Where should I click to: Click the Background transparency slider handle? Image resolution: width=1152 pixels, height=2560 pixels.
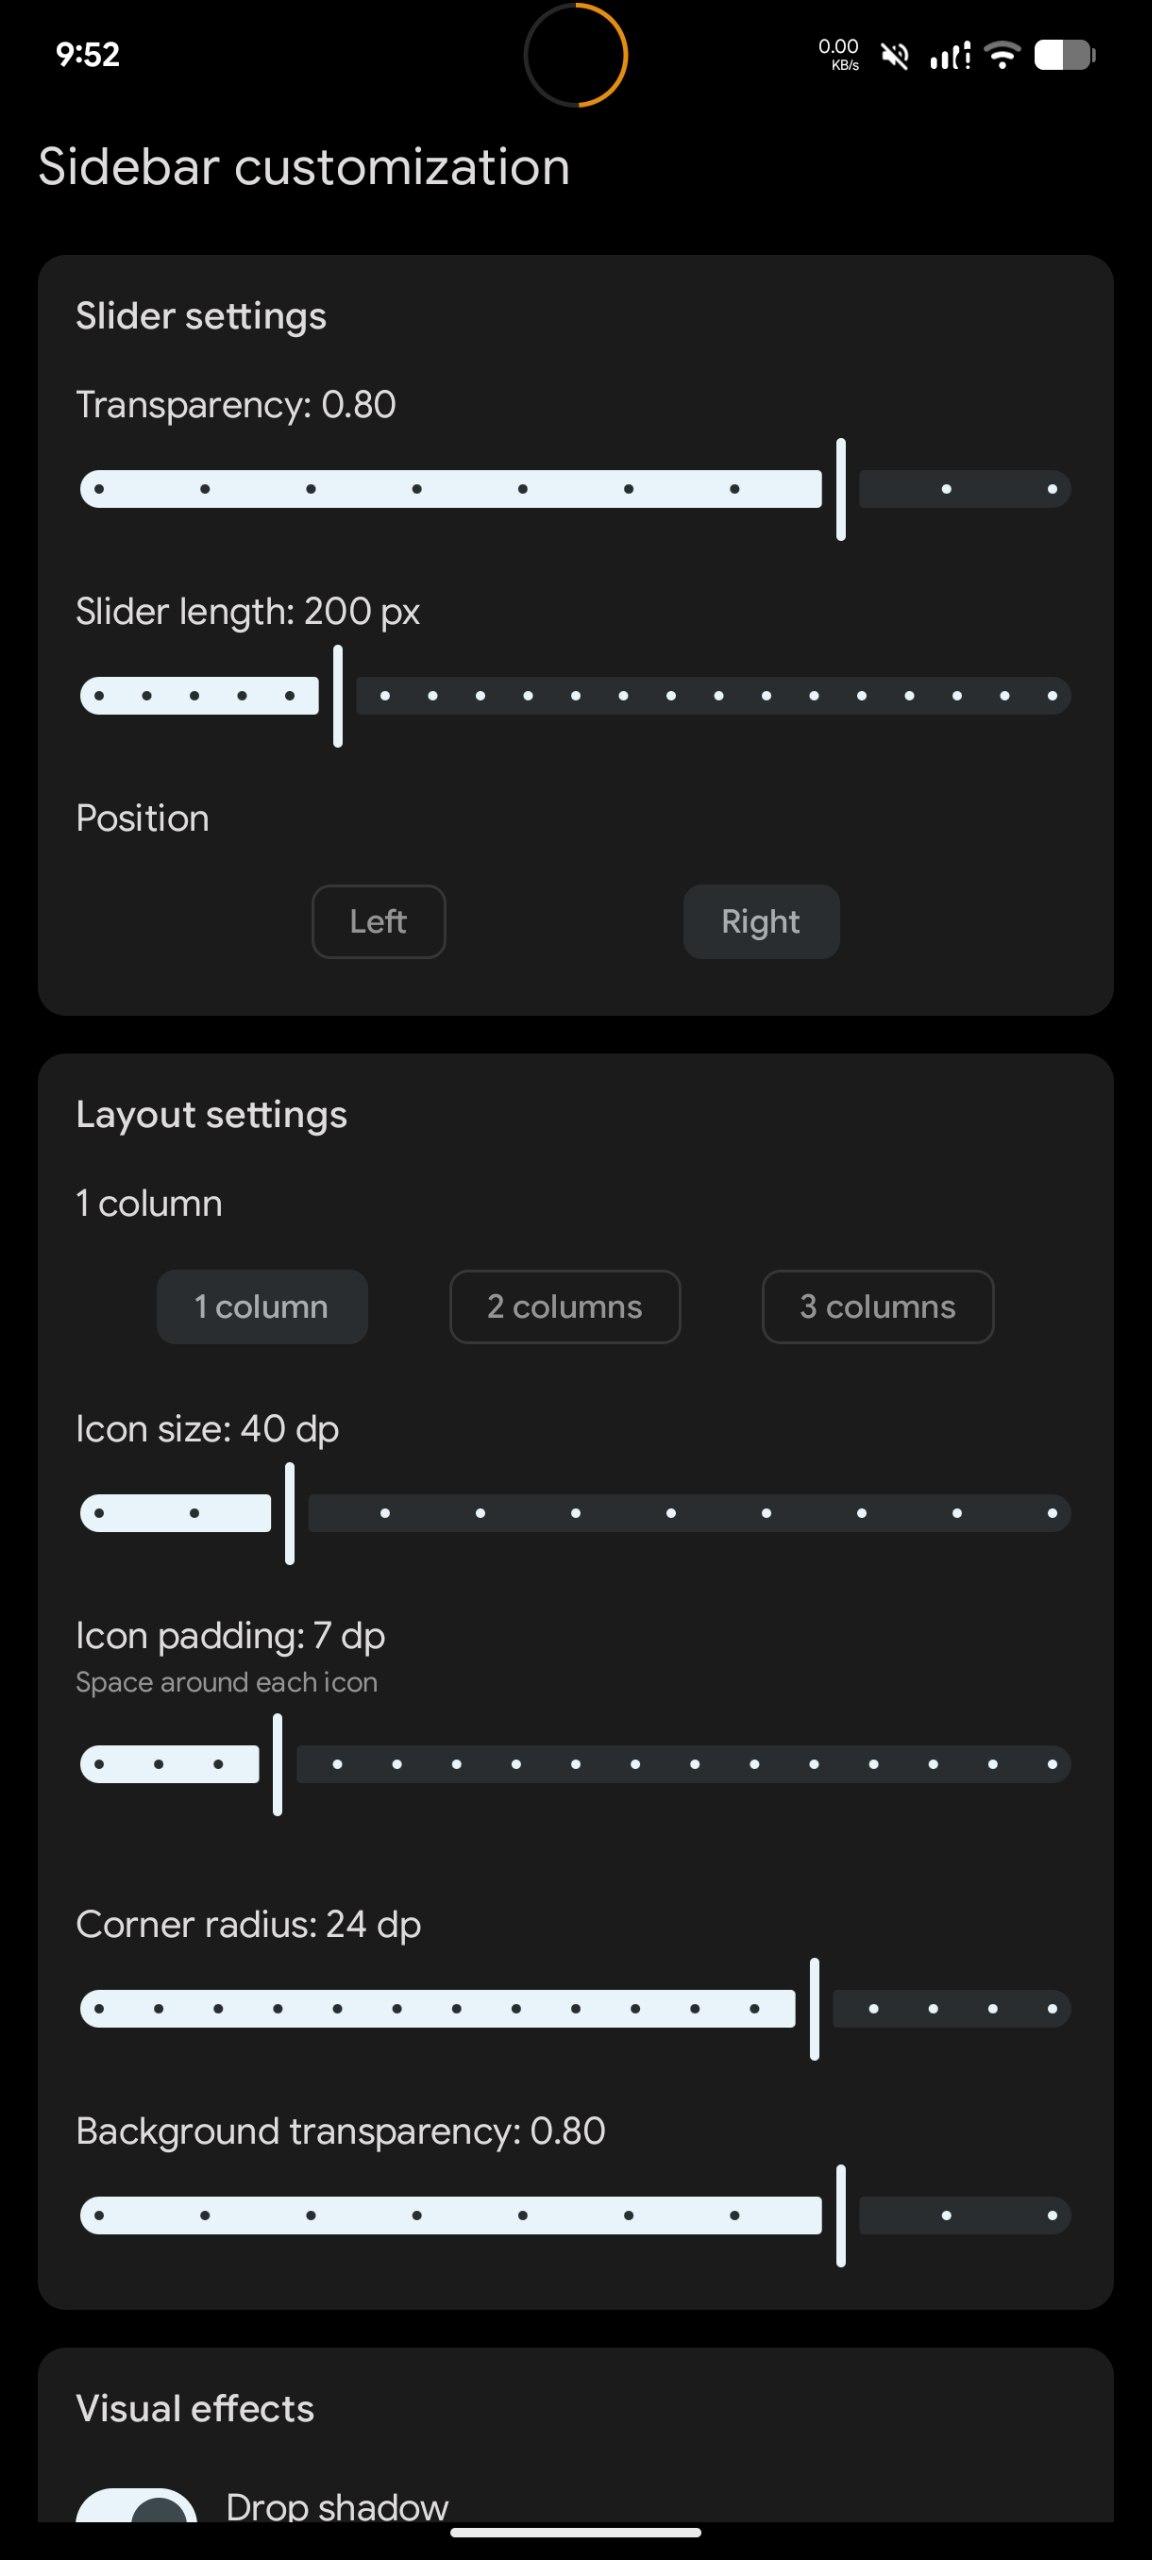pos(841,2215)
